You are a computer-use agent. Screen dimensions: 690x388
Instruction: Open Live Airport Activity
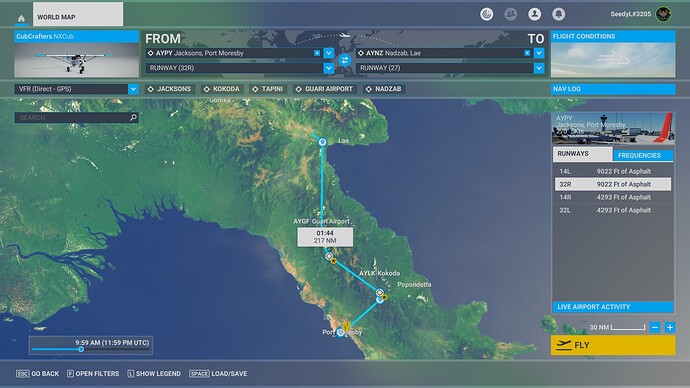coord(613,307)
